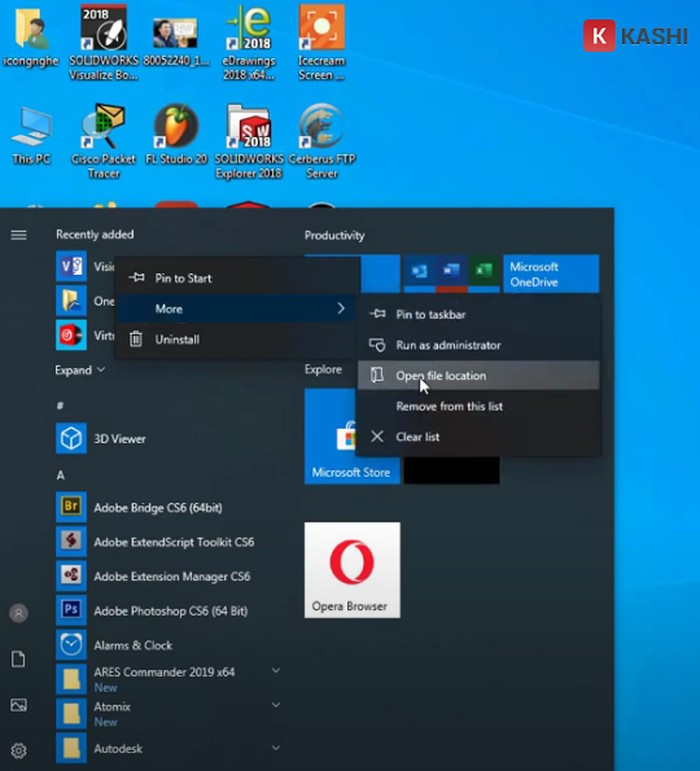Click the Recently added heading

coord(94,234)
